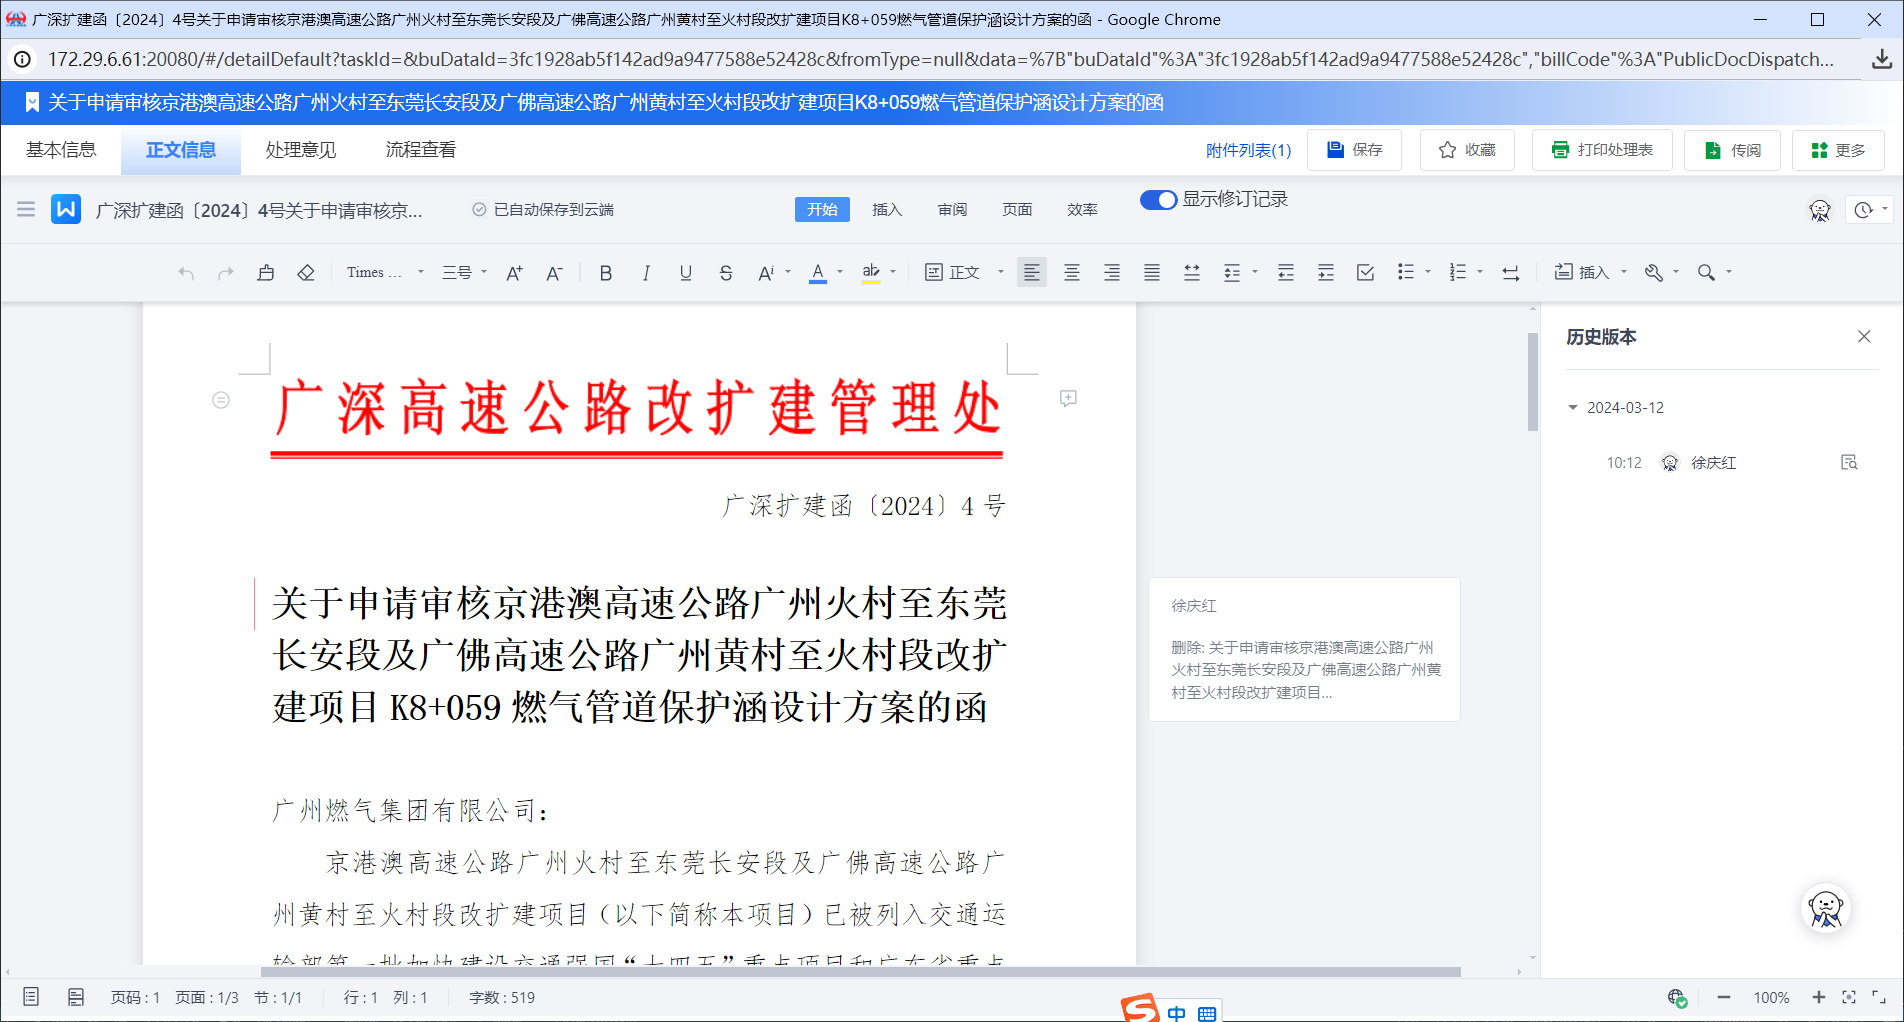Screen dimensions: 1904x1022
Task: Click the paragraph marker icon left of heading
Action: [x=221, y=400]
